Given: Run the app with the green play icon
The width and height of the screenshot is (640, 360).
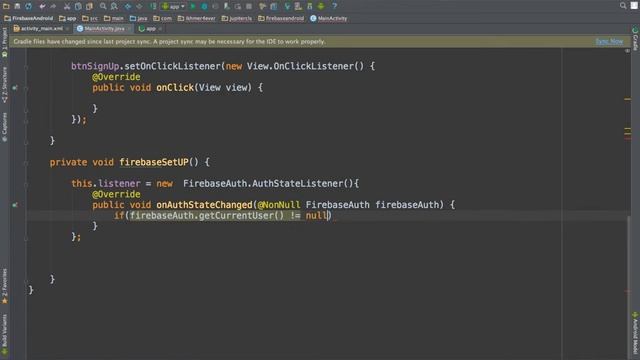Looking at the screenshot, I should [x=193, y=6].
